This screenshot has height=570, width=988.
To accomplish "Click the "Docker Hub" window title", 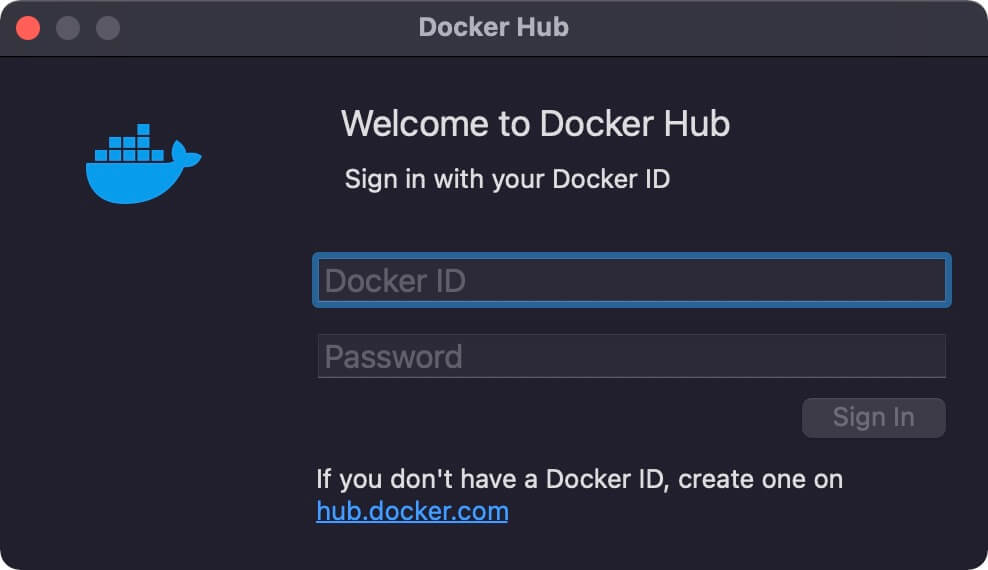I will [493, 27].
